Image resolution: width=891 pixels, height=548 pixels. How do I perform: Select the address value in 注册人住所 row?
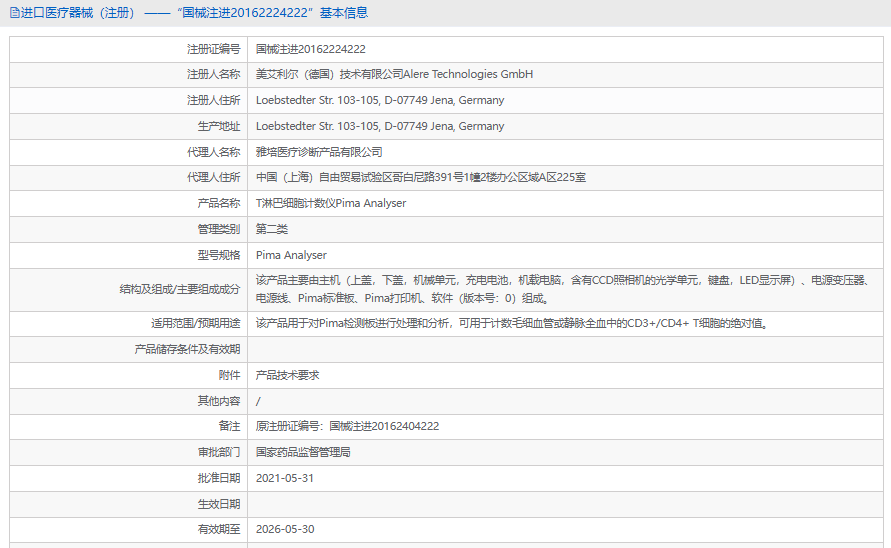[380, 101]
